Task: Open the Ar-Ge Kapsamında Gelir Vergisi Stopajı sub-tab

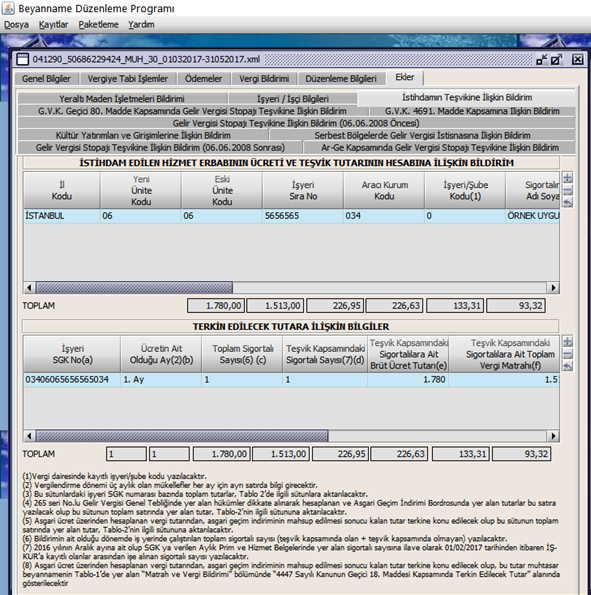Action: 440,147
